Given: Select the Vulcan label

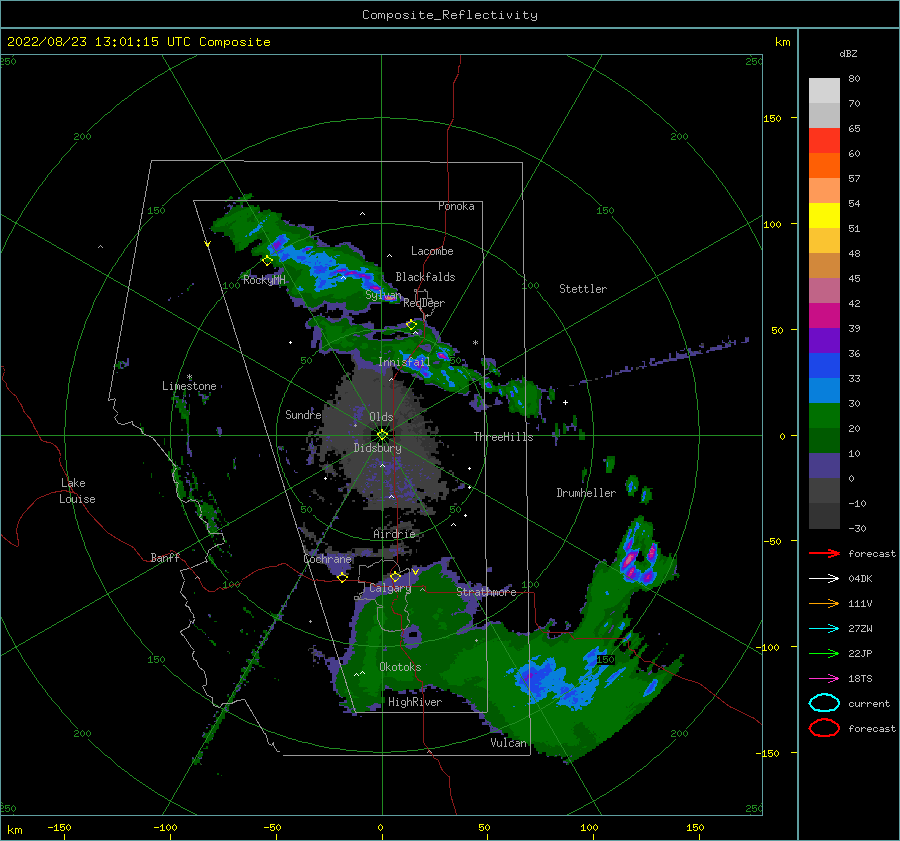Looking at the screenshot, I should click(x=509, y=743).
